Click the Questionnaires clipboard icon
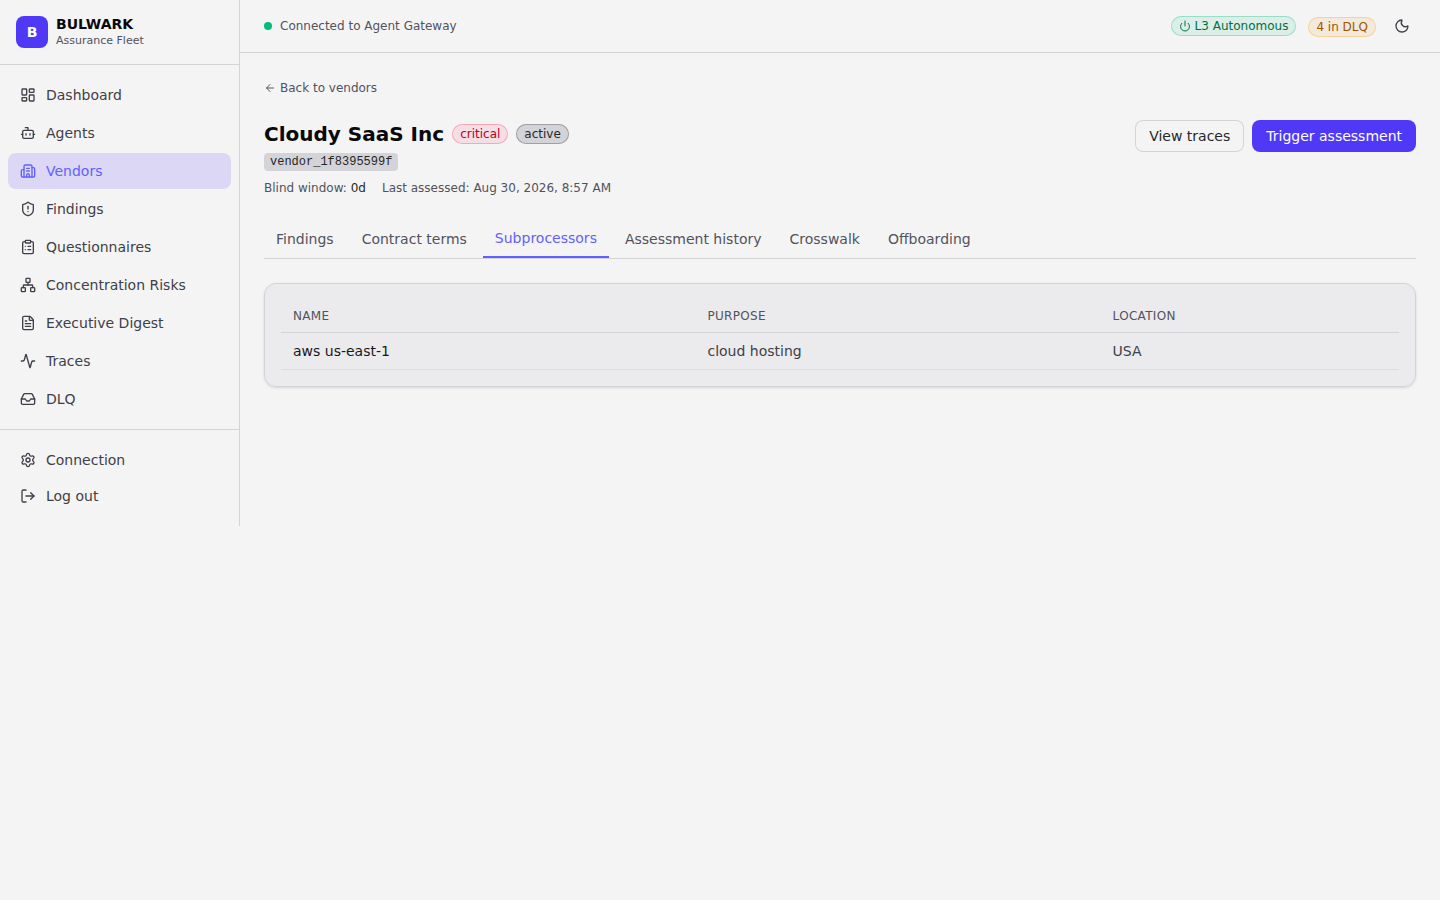The width and height of the screenshot is (1440, 900). coord(28,247)
